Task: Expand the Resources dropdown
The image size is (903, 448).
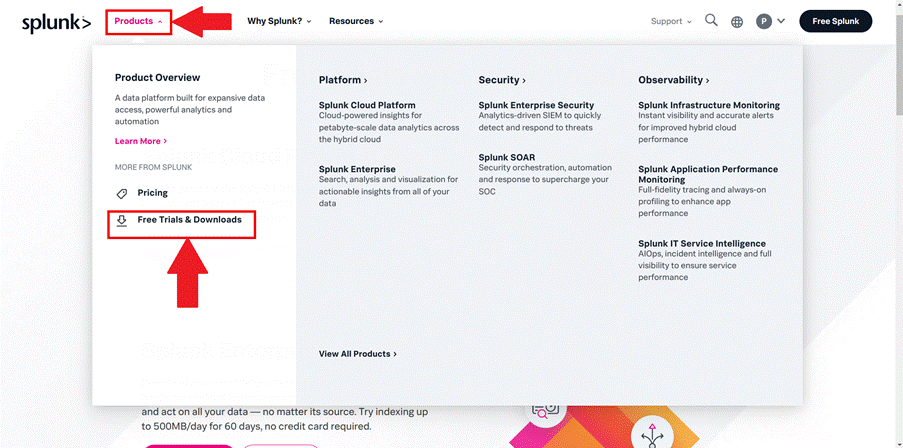Action: pyautogui.click(x=355, y=21)
